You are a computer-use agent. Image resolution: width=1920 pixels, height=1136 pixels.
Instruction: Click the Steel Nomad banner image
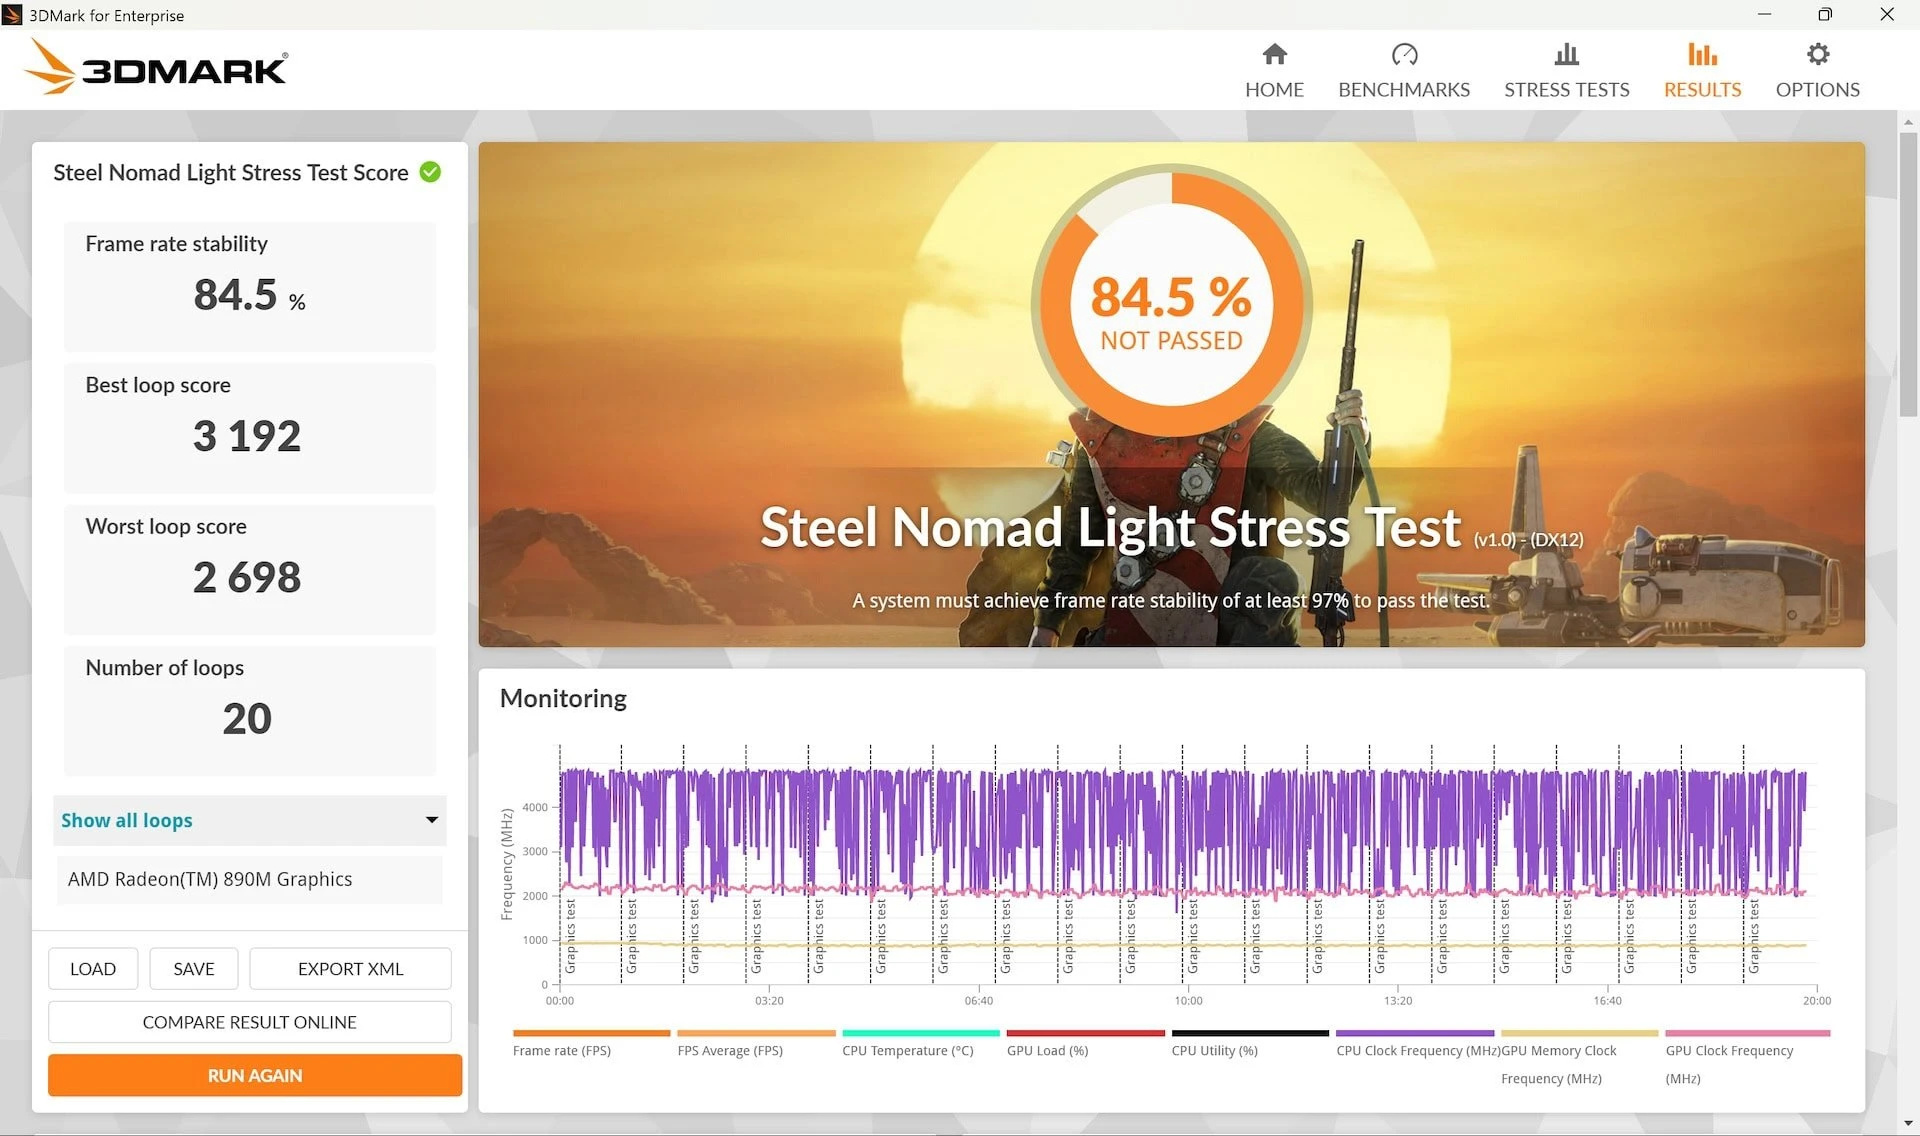[x=1171, y=394]
